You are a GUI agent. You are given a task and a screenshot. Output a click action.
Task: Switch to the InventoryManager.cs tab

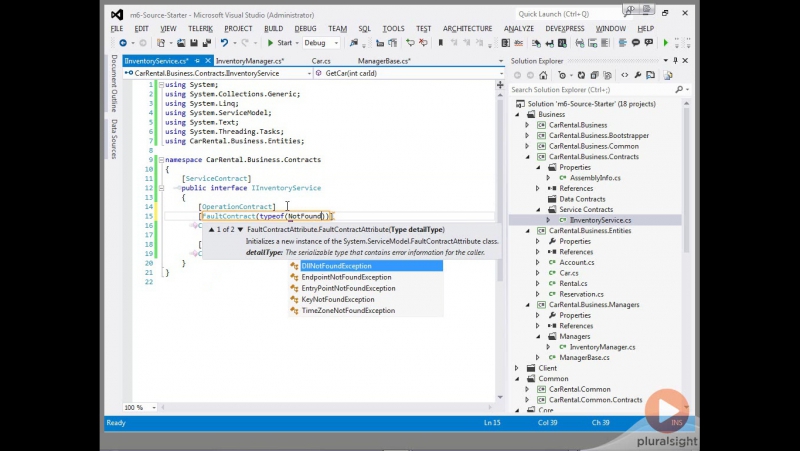click(x=250, y=61)
